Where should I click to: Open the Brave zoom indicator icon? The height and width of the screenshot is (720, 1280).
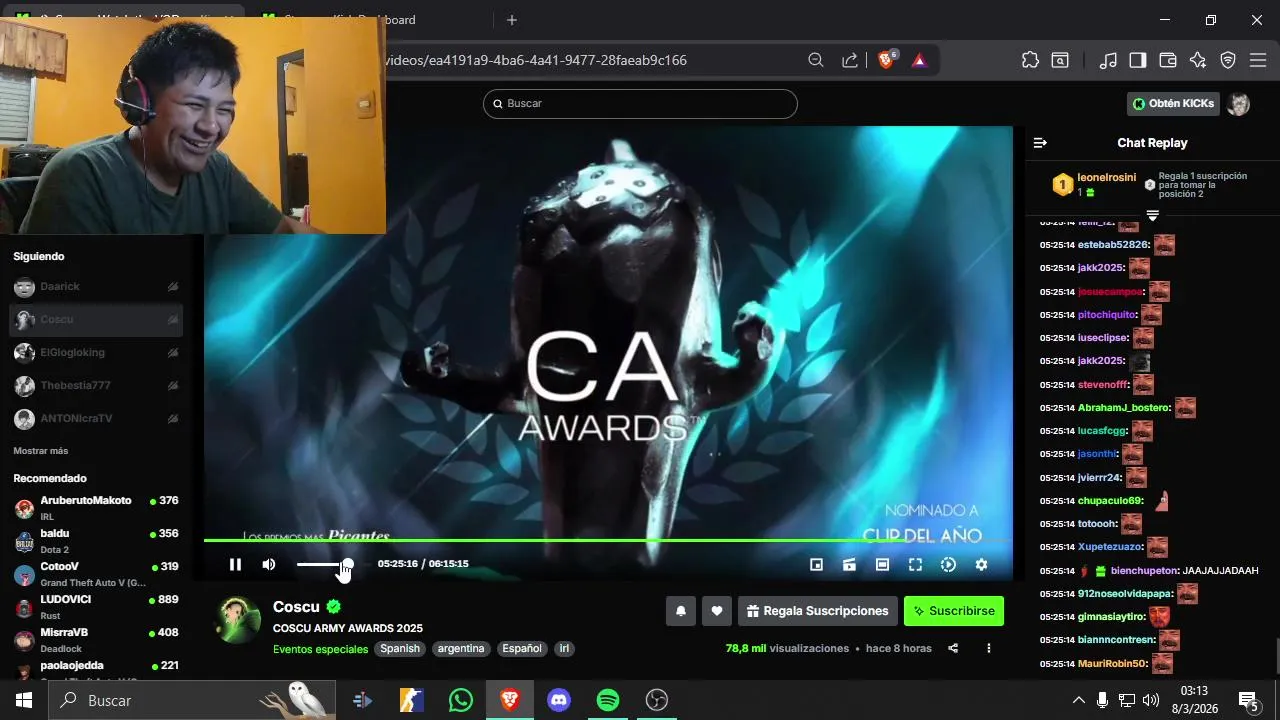pos(816,60)
